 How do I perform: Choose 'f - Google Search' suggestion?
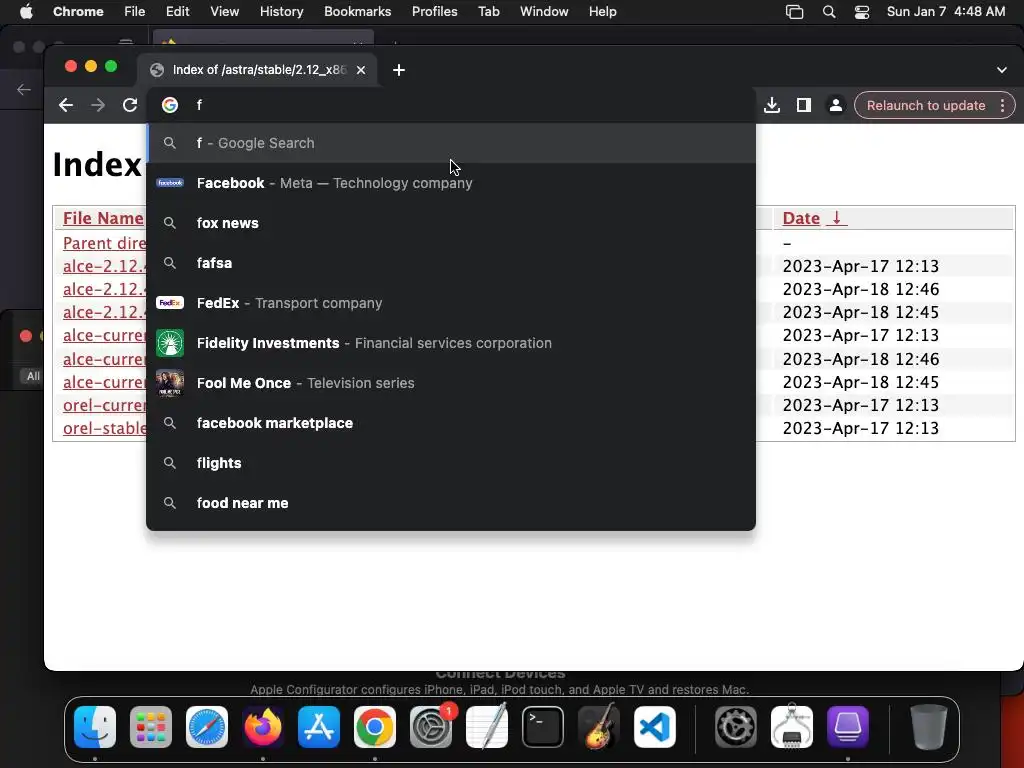451,143
